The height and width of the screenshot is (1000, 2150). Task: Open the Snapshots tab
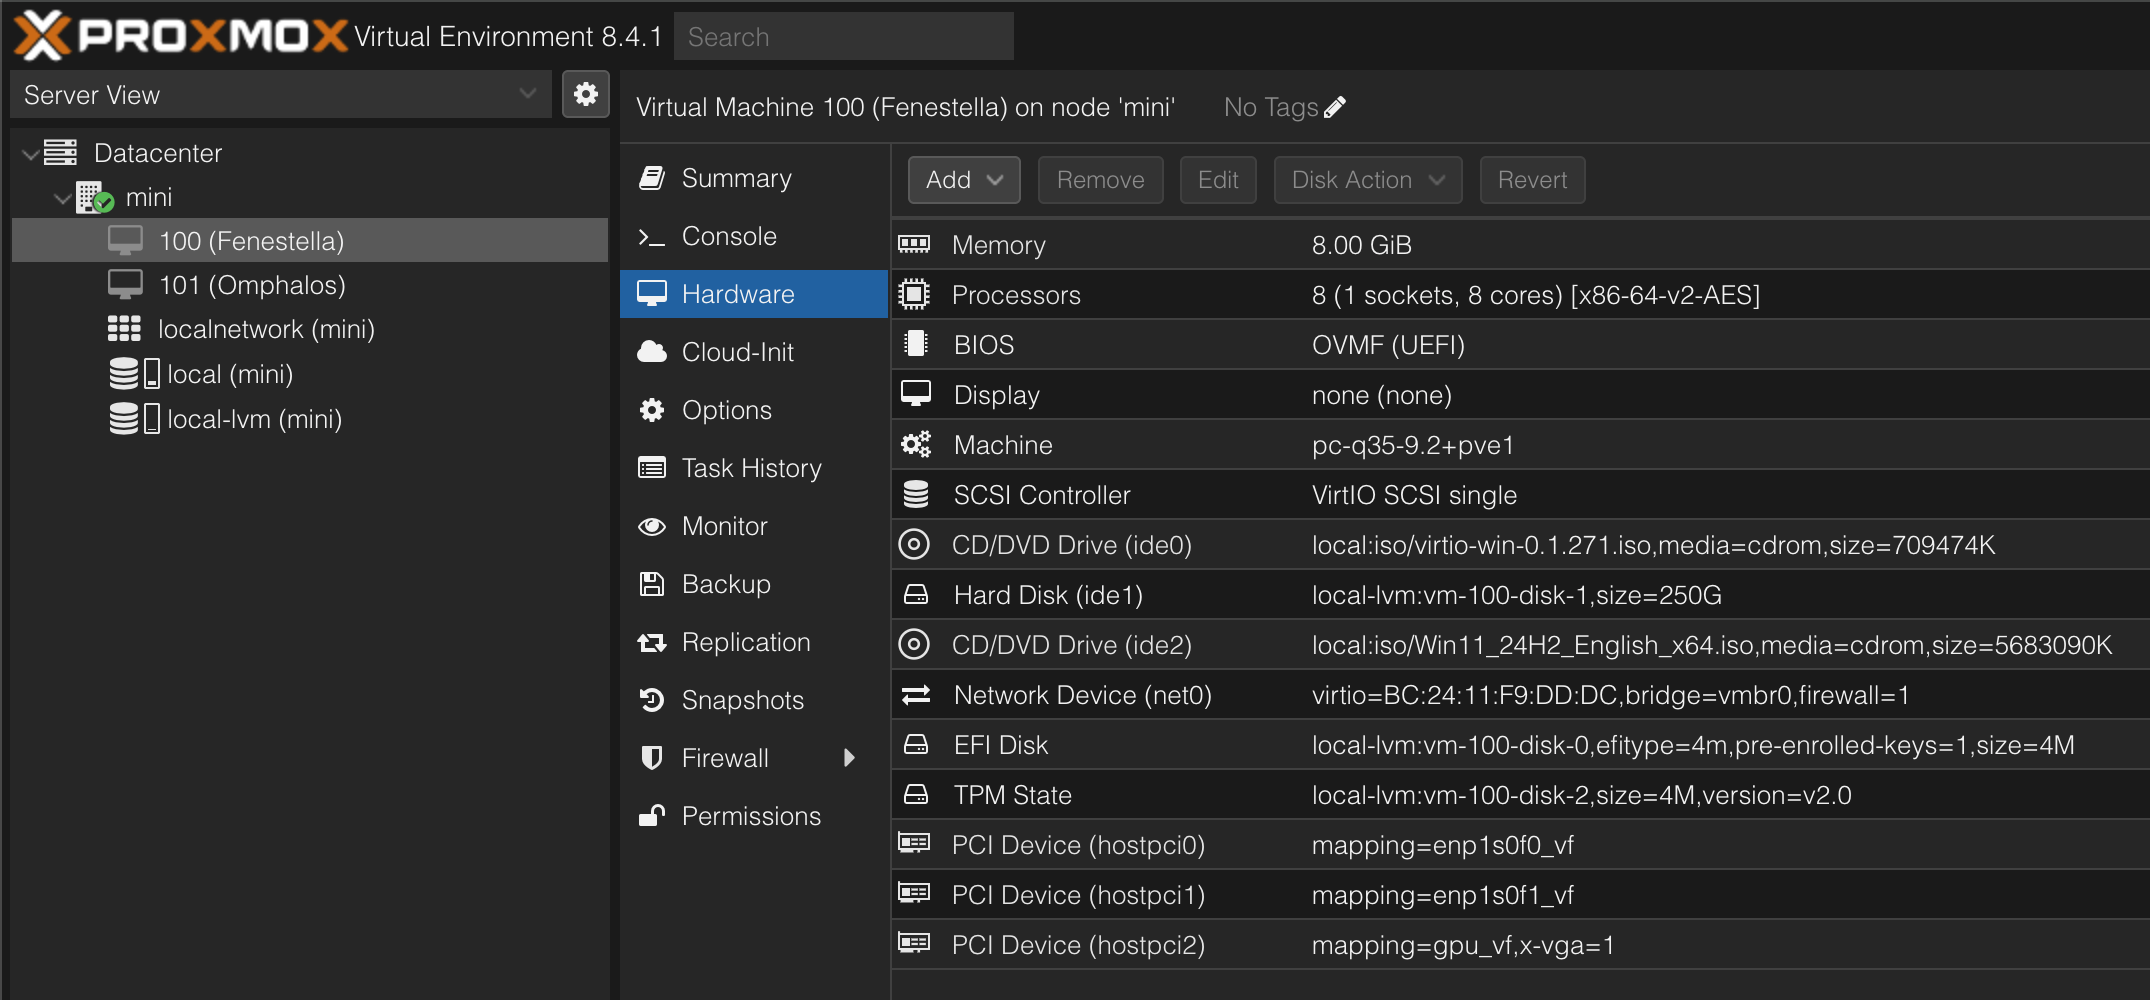pyautogui.click(x=753, y=700)
